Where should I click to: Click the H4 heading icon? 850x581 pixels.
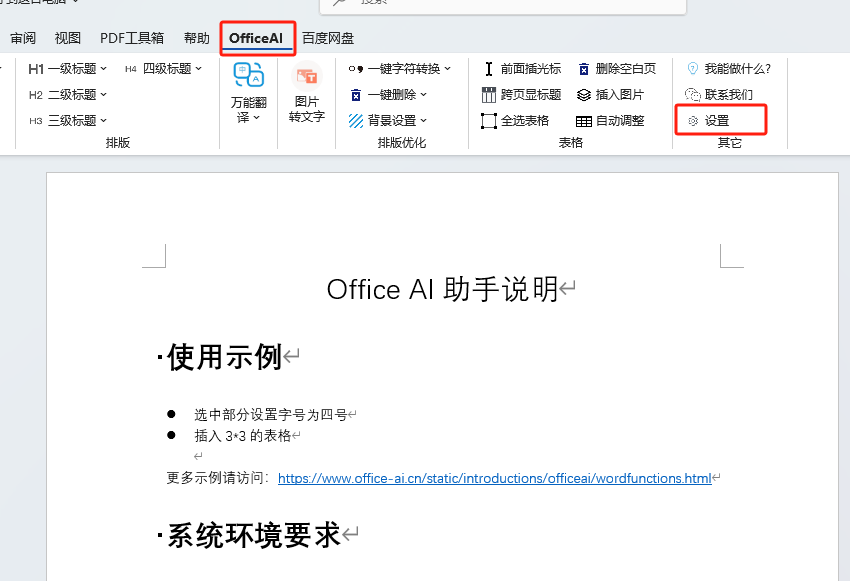click(x=131, y=69)
